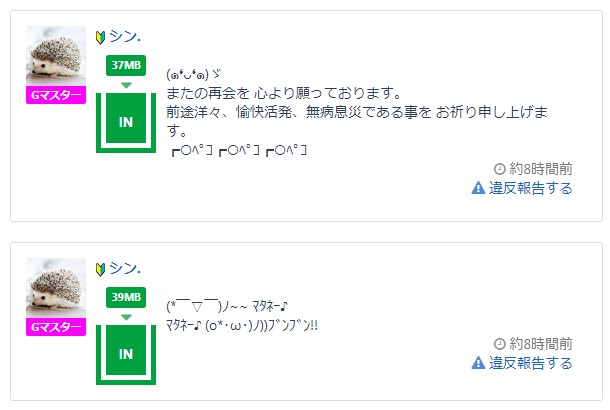
Task: Click the green down arrow below 37MB
Action: click(x=126, y=85)
